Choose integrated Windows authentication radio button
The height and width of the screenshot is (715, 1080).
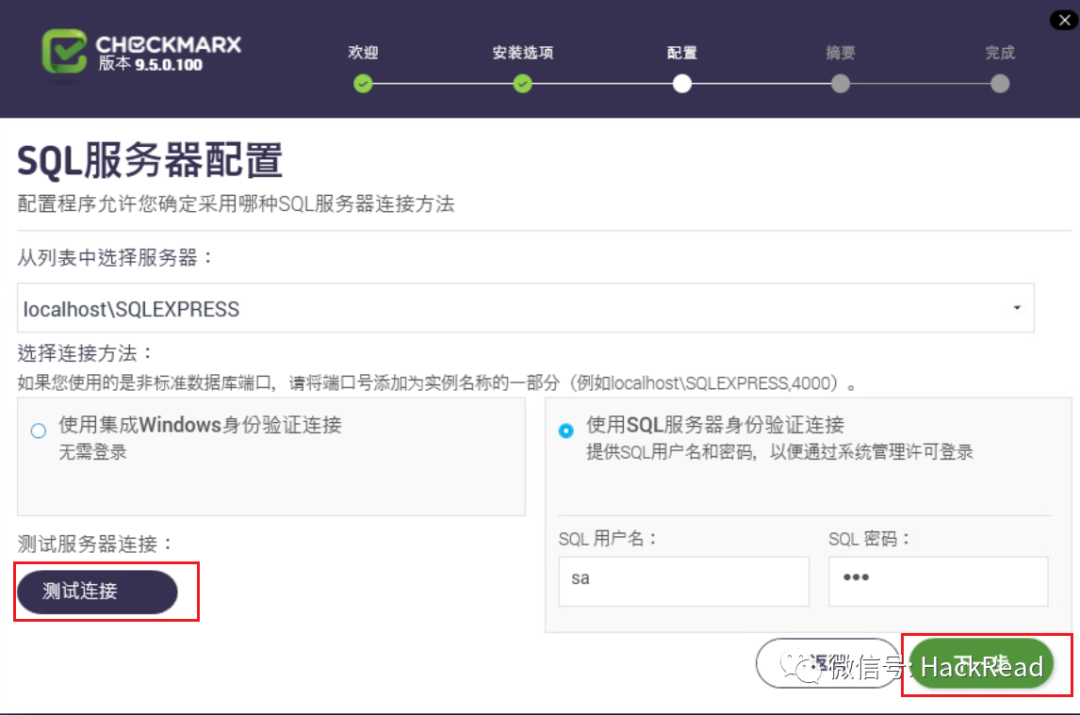pyautogui.click(x=39, y=431)
